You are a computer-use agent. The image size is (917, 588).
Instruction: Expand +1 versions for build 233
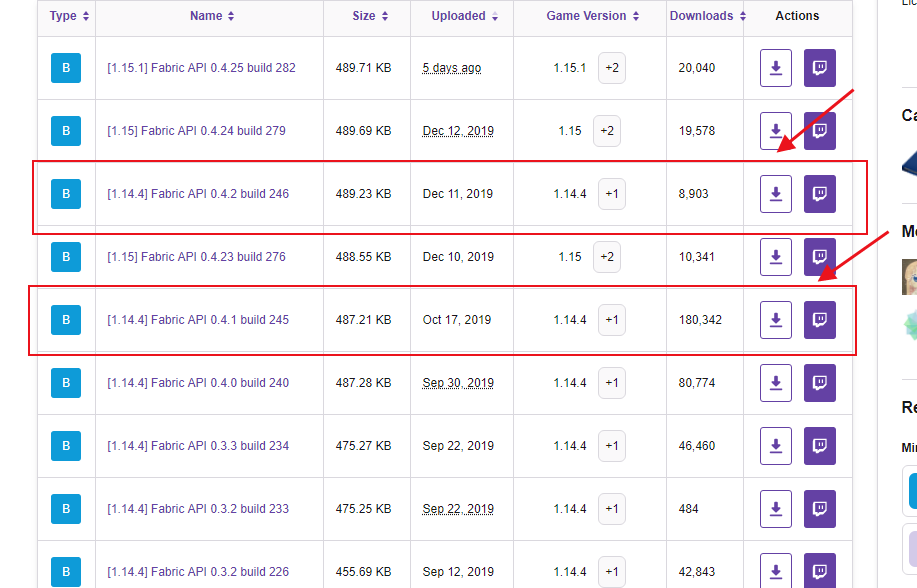pos(612,509)
